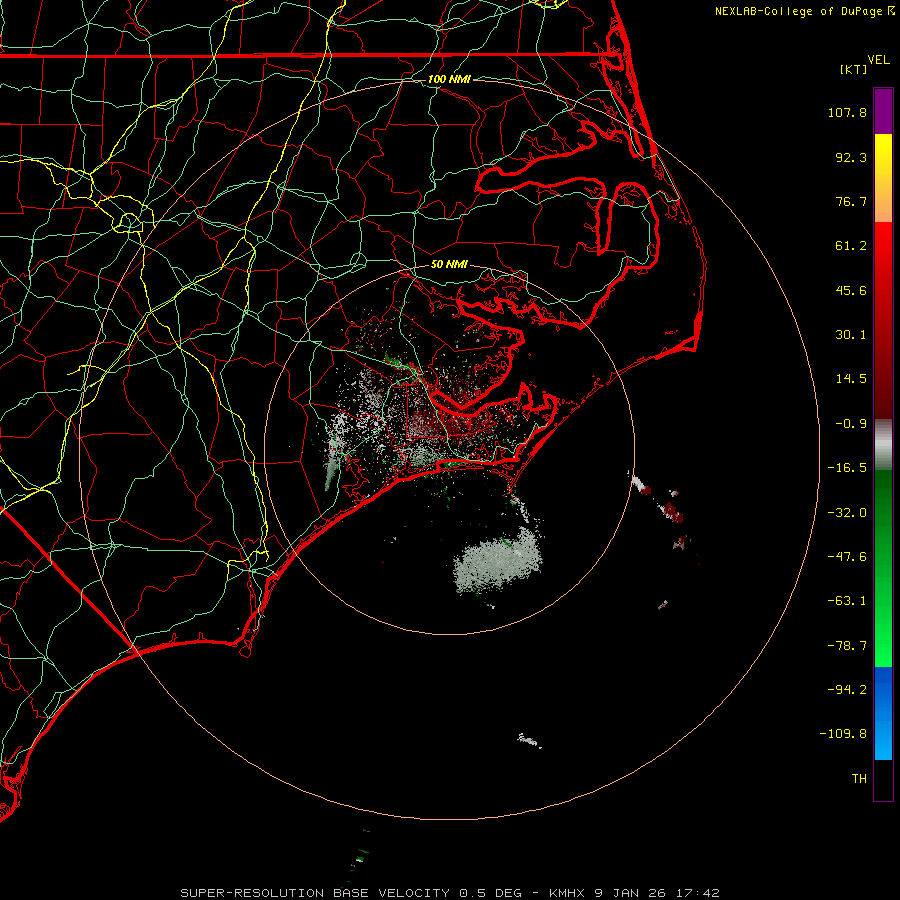Click the yellow-orange band of the color scale
This screenshot has height=900, width=900.
click(x=883, y=178)
